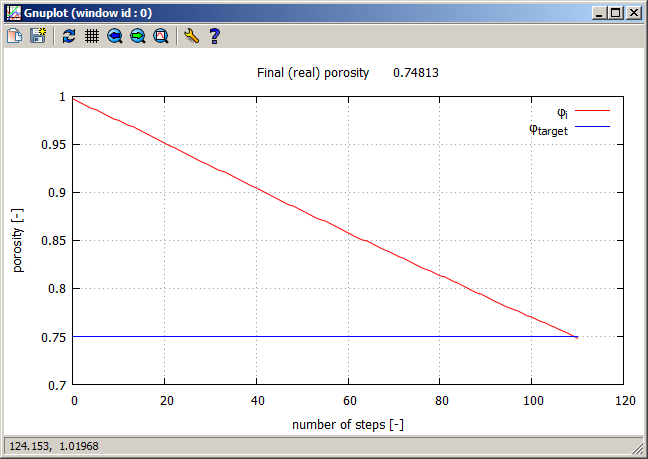Click the 'number of steps [-]' axis label
The width and height of the screenshot is (648, 459).
(x=348, y=424)
